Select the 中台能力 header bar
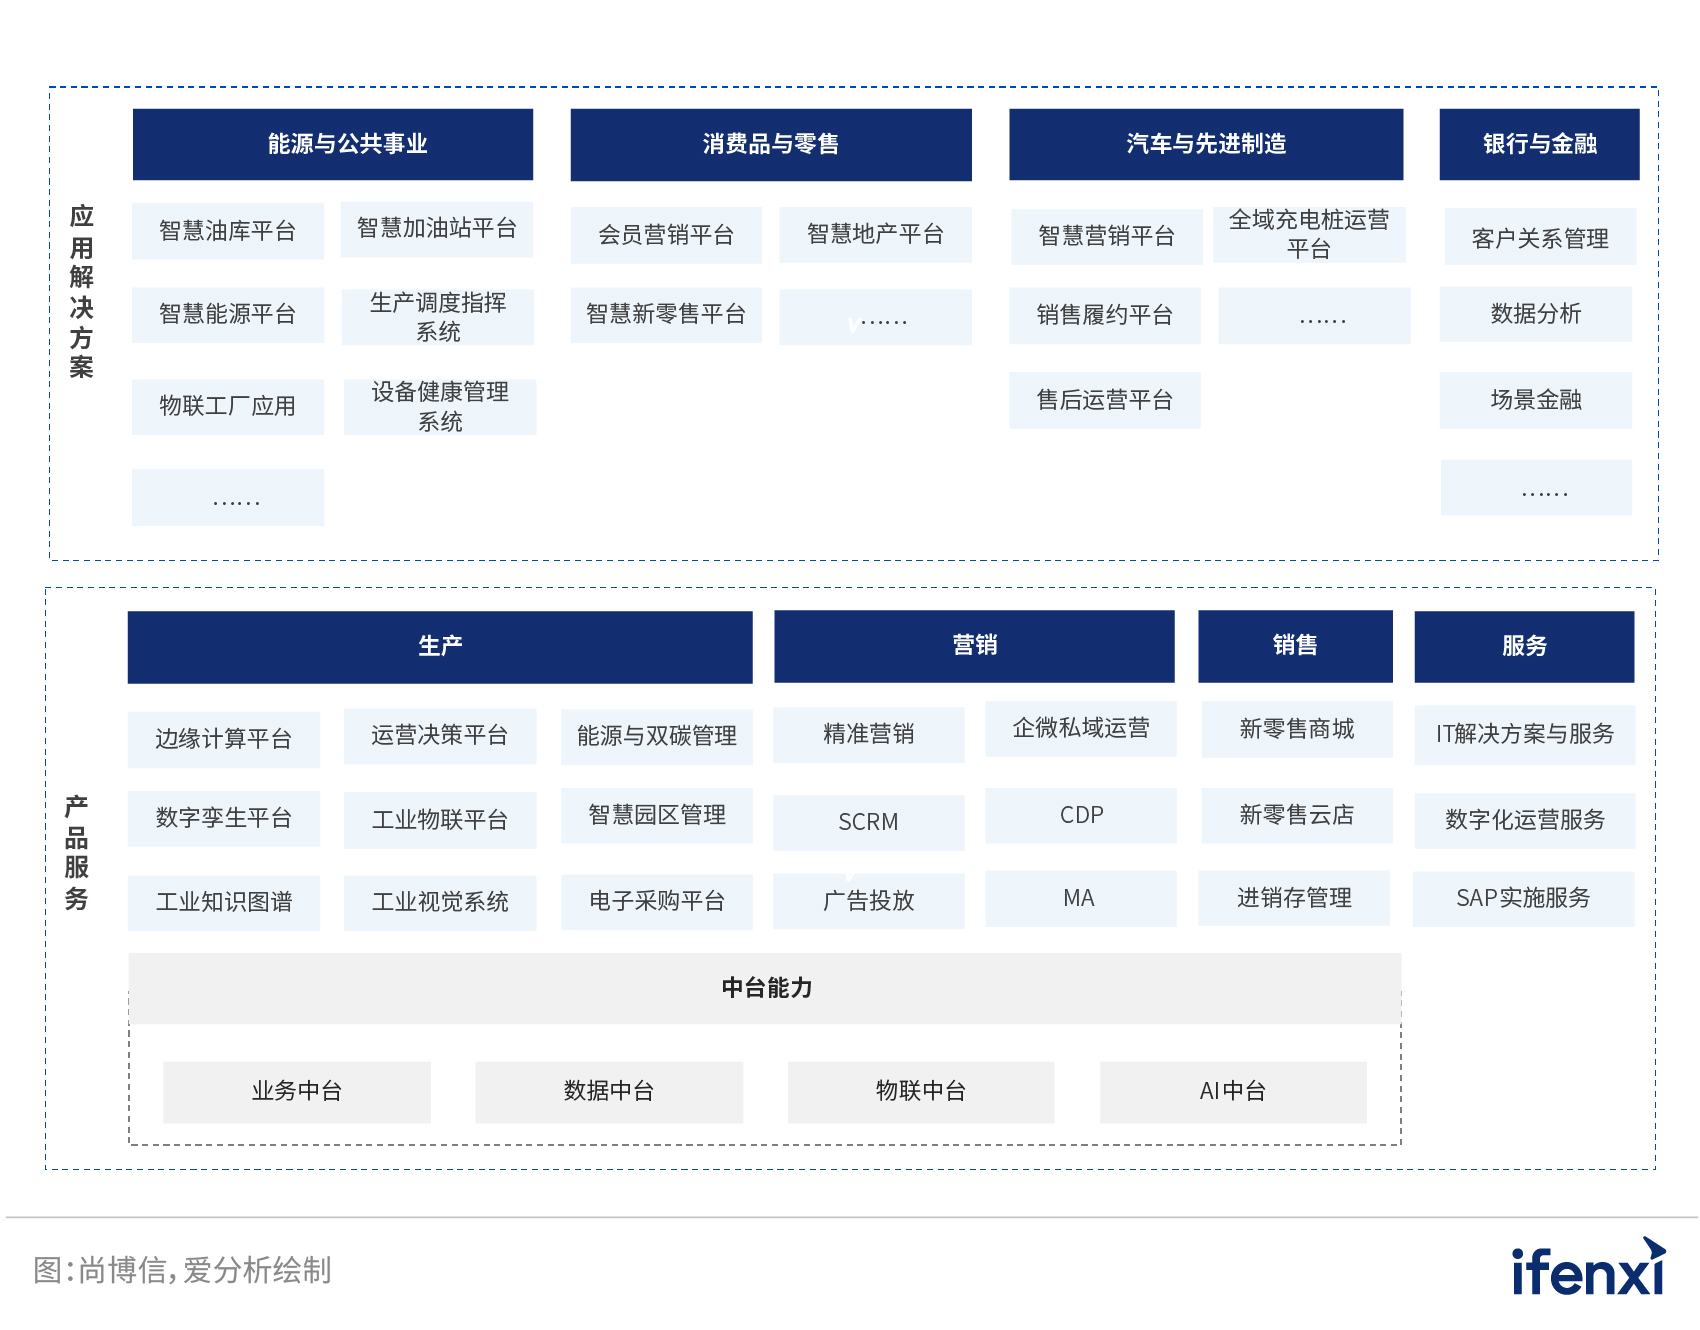This screenshot has height=1330, width=1700. click(765, 988)
